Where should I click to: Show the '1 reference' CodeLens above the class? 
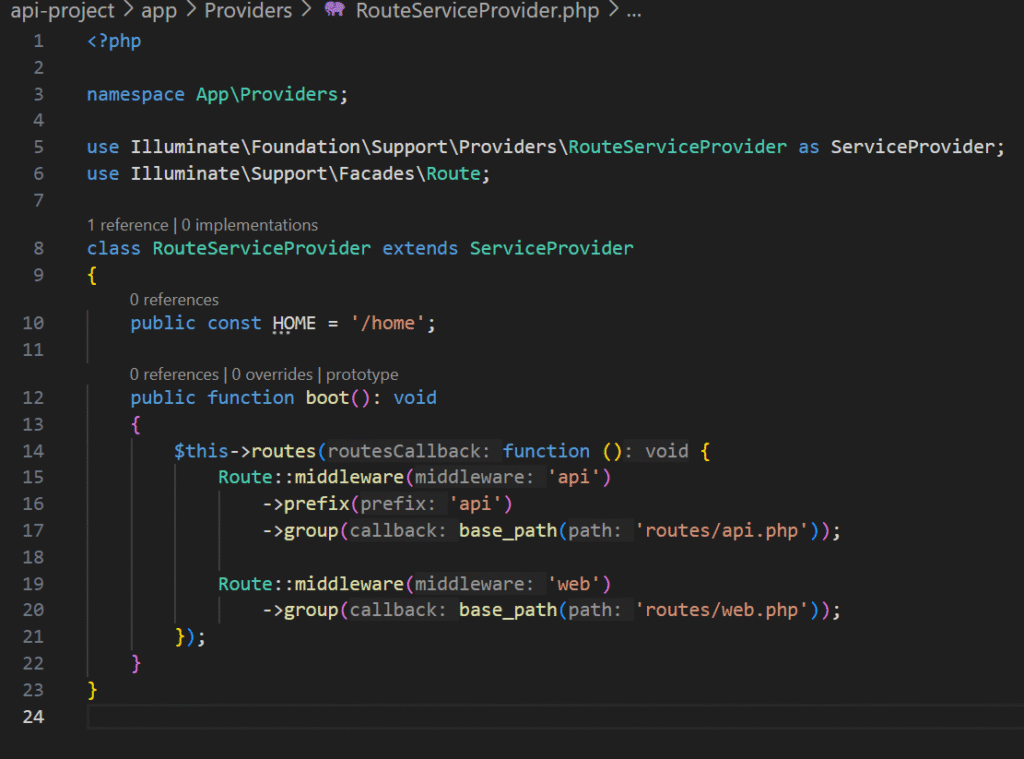click(127, 225)
